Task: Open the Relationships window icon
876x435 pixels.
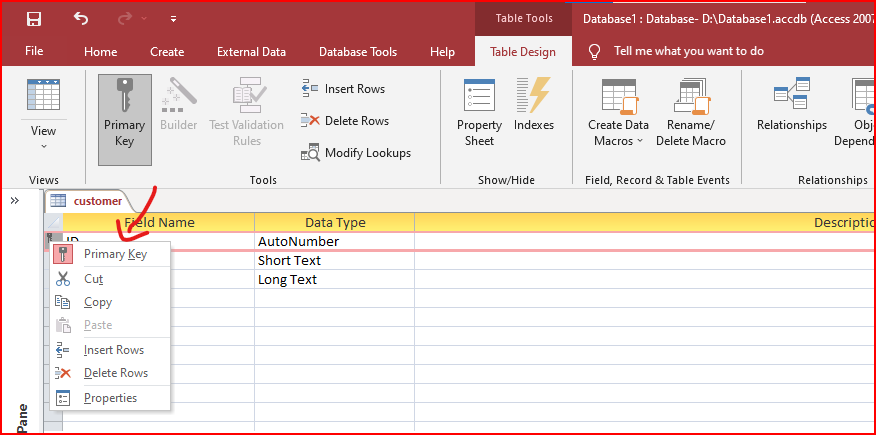Action: (792, 94)
